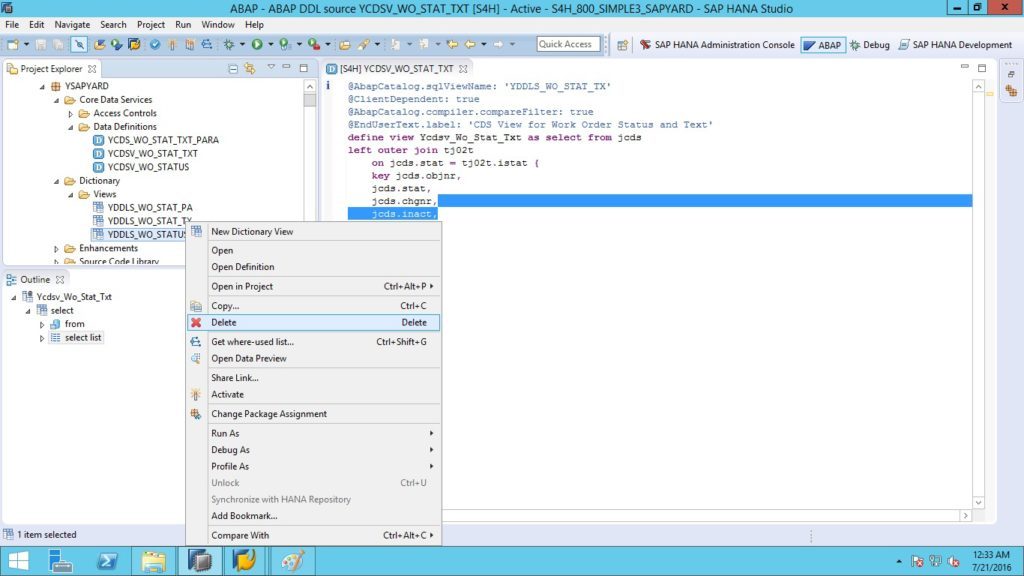Click the Link with Editor icon
The height and width of the screenshot is (576, 1024).
click(x=250, y=69)
